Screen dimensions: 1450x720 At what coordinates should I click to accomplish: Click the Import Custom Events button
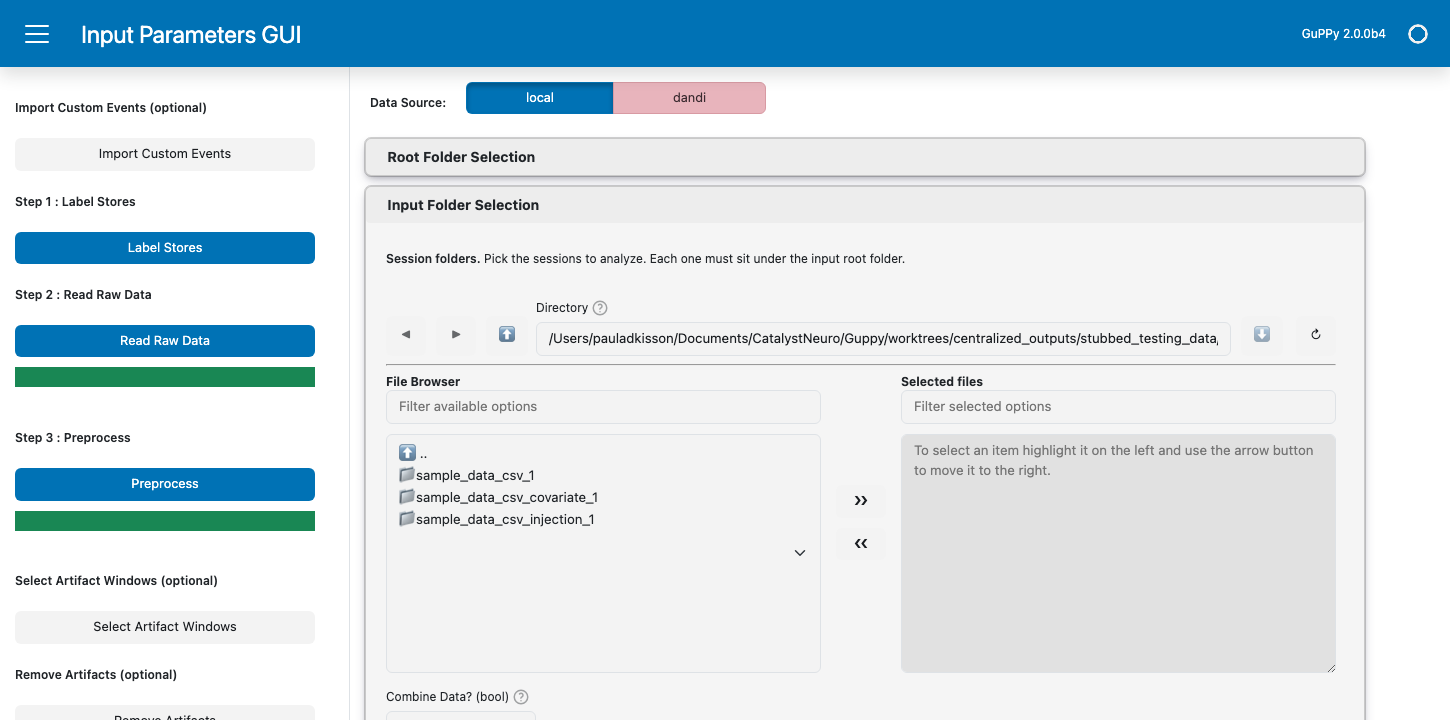pyautogui.click(x=165, y=154)
